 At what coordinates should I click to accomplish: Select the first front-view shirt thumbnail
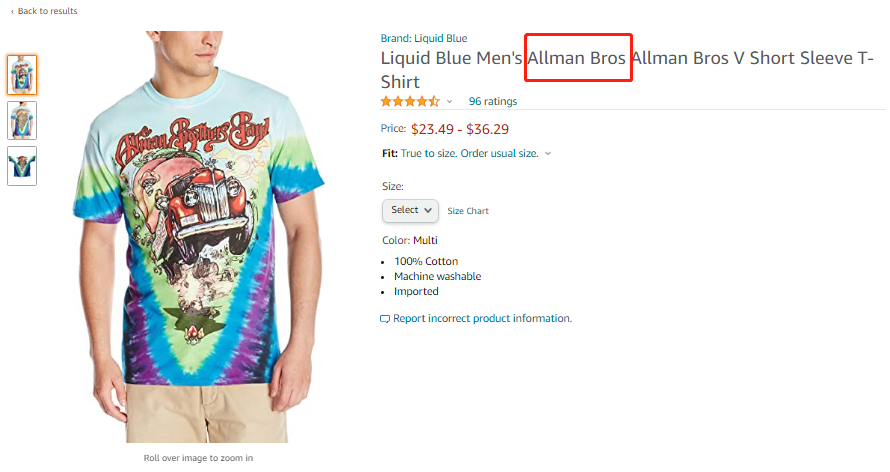[22, 74]
